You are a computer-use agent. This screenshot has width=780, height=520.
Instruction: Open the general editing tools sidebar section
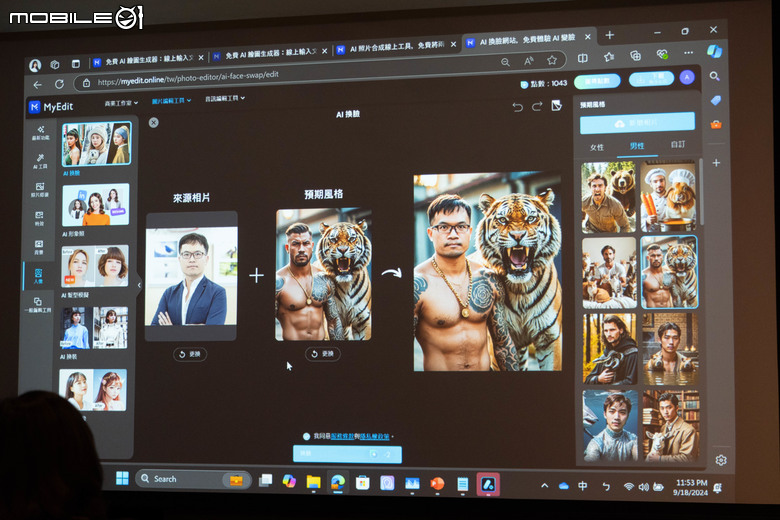click(x=38, y=305)
